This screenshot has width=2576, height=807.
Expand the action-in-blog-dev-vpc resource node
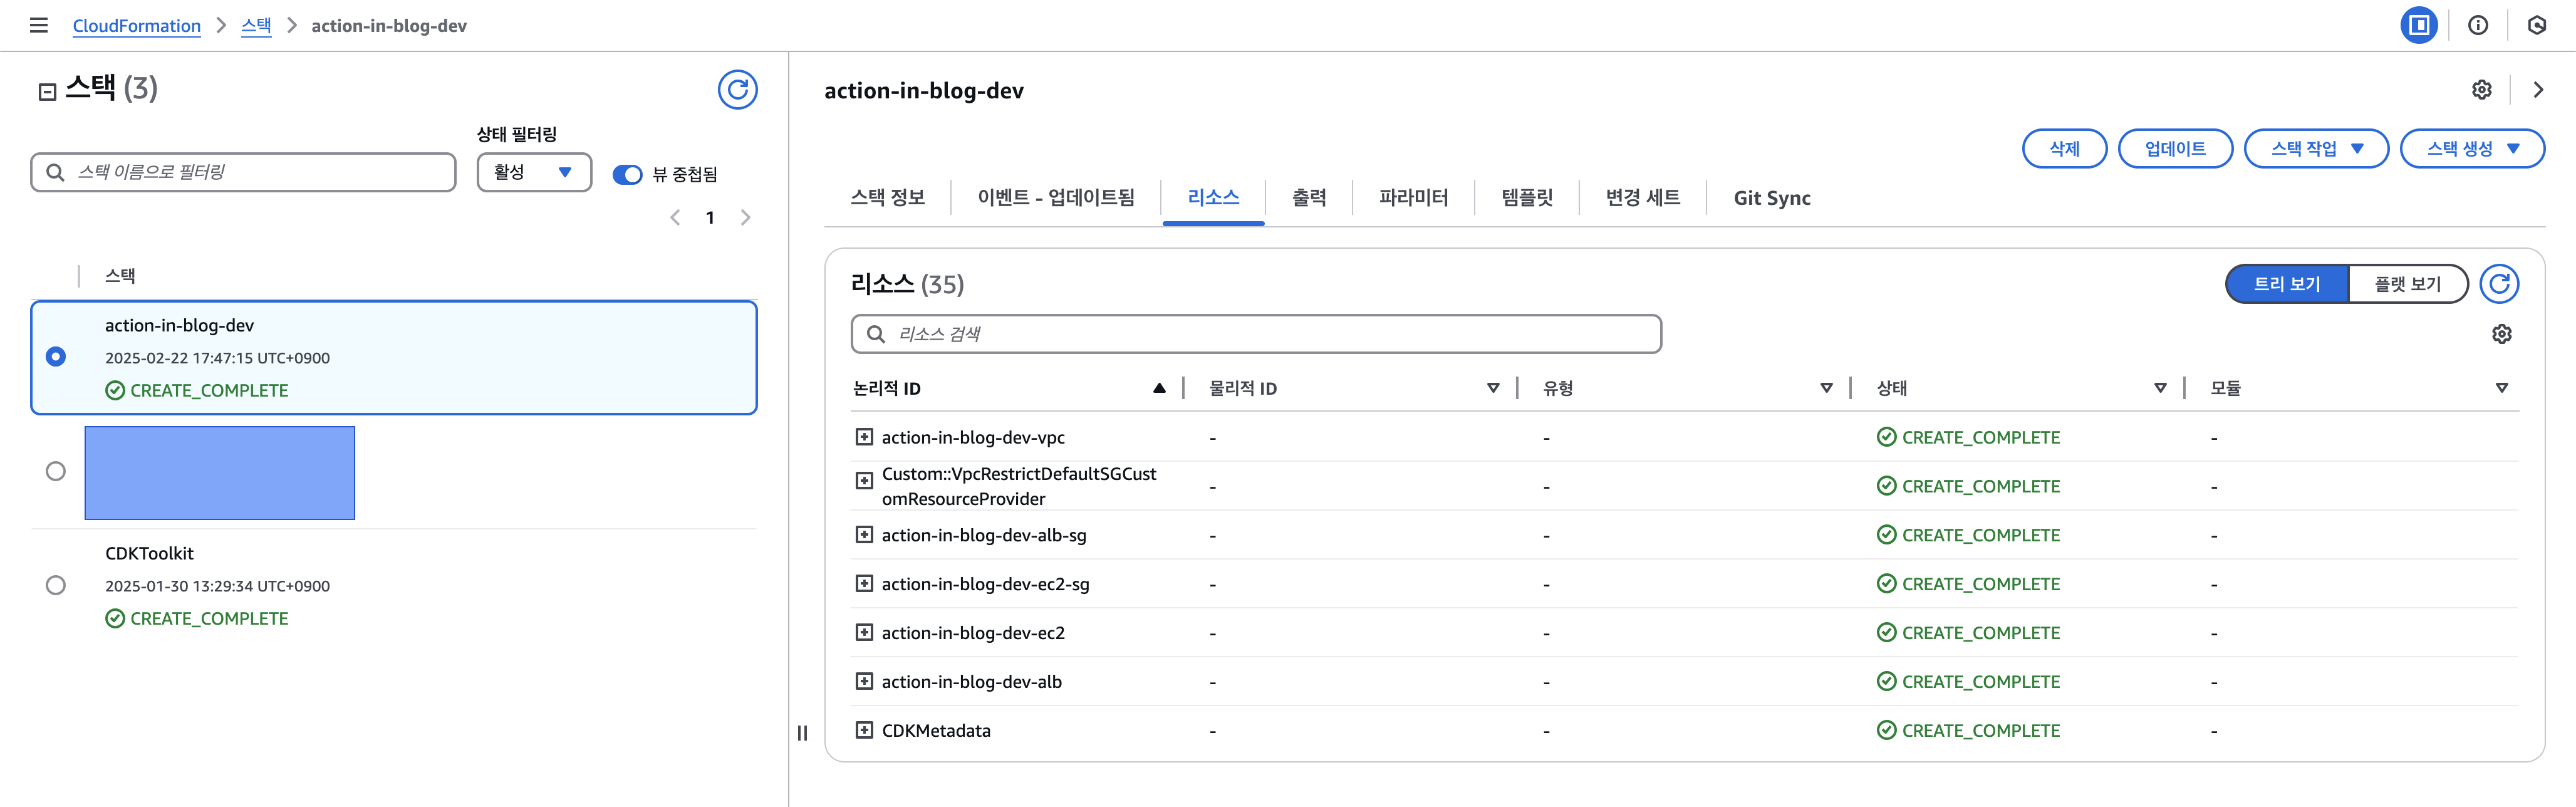tap(864, 437)
